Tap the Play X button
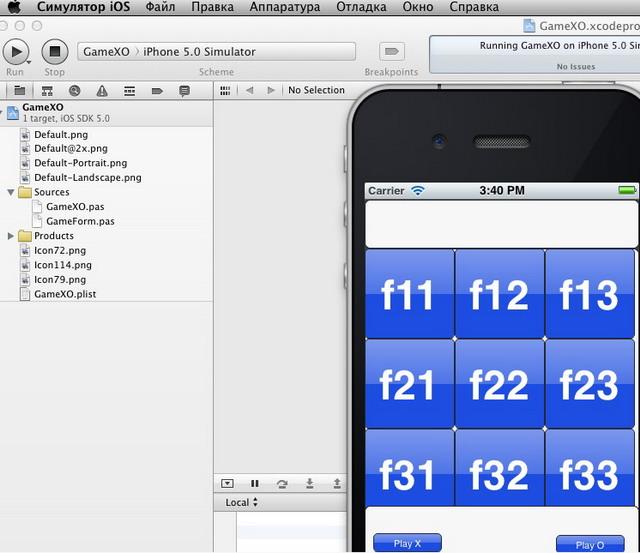 pos(407,543)
